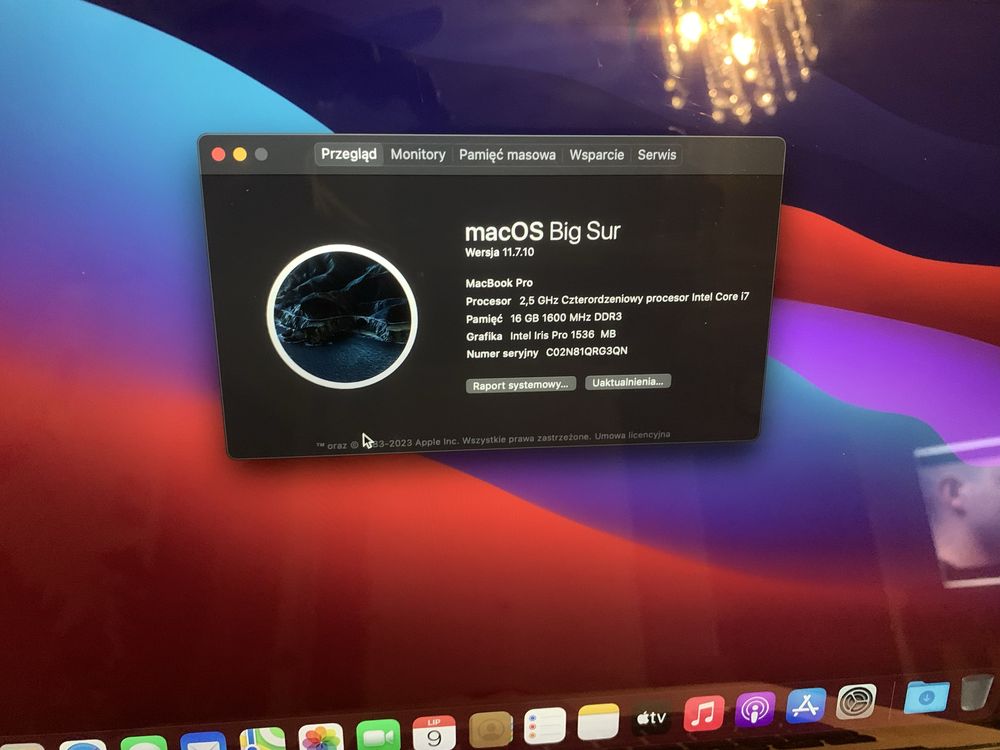Switch to the Monitory tab

point(418,154)
